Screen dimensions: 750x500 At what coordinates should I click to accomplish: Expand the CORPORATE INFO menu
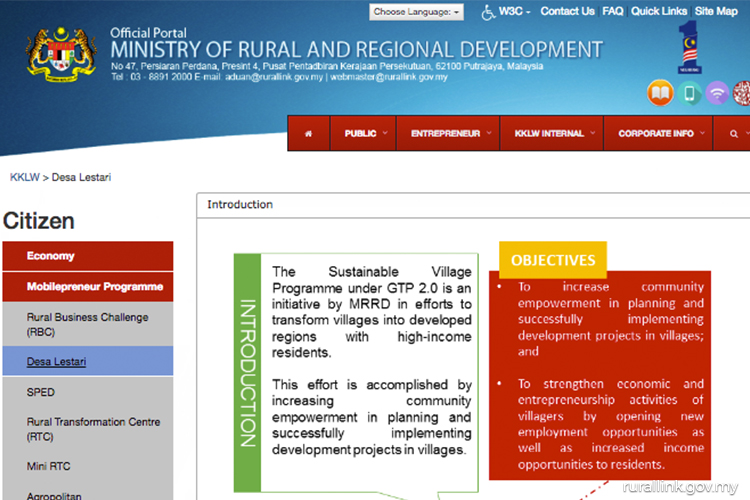click(x=658, y=133)
